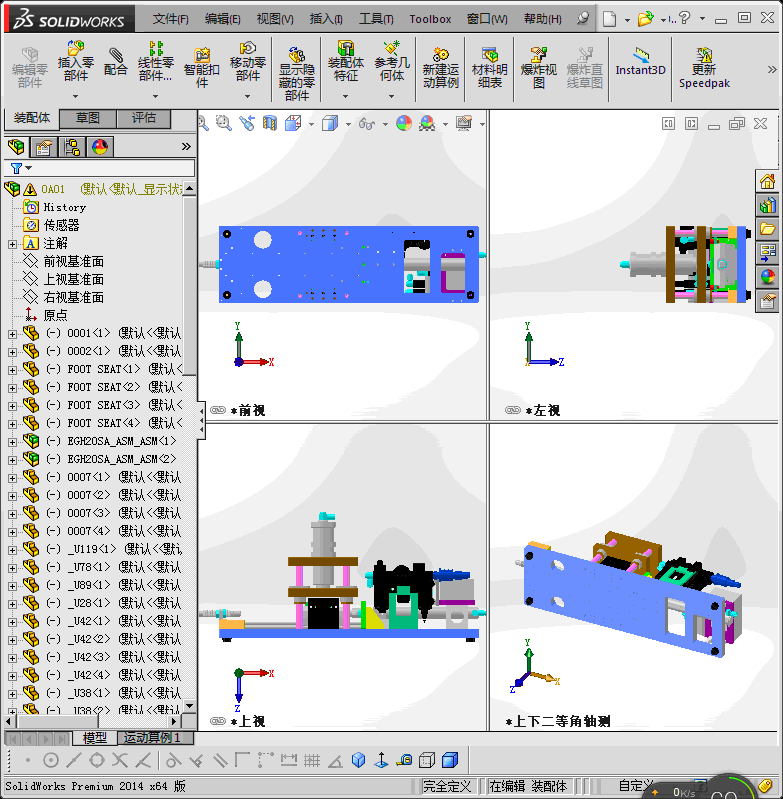Screen dimensions: 783x799
Task: Click feature tree horizontal scrollbar right arrow
Action: tap(174, 722)
